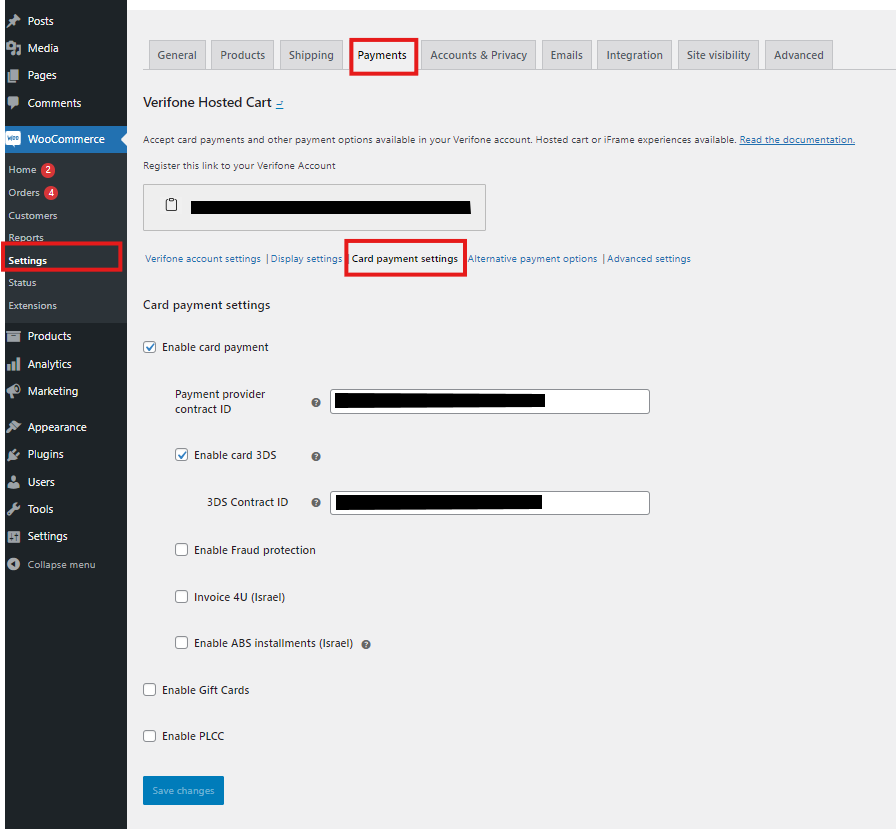Open Read the documentation link
This screenshot has width=896, height=829.
tap(797, 140)
